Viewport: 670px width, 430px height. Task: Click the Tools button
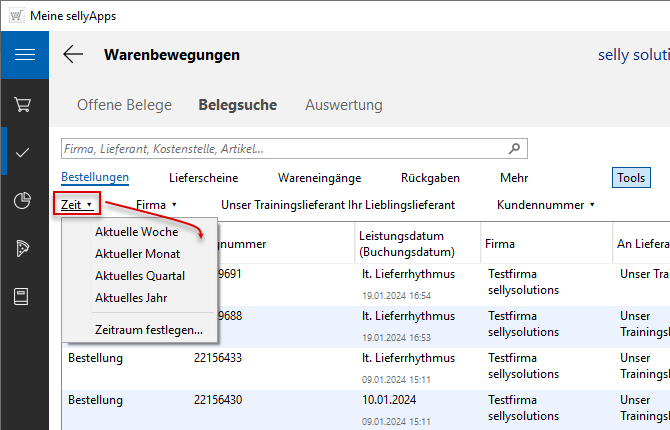630,177
